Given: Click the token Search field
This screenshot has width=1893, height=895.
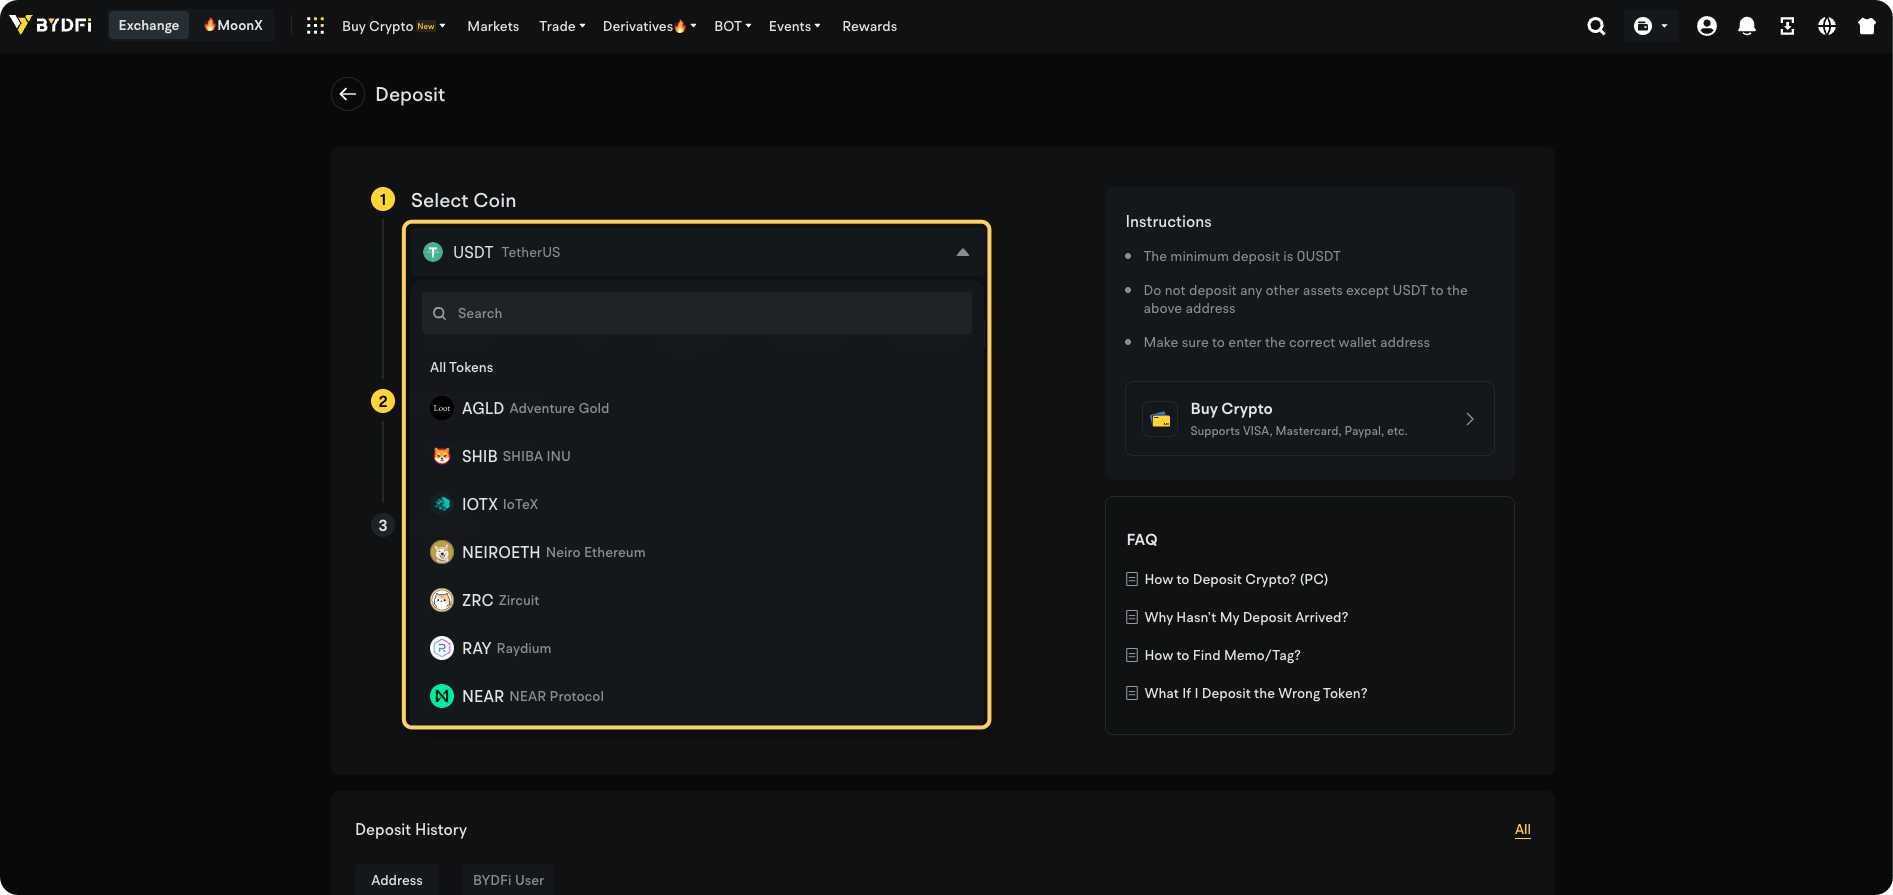Looking at the screenshot, I should click(x=696, y=313).
